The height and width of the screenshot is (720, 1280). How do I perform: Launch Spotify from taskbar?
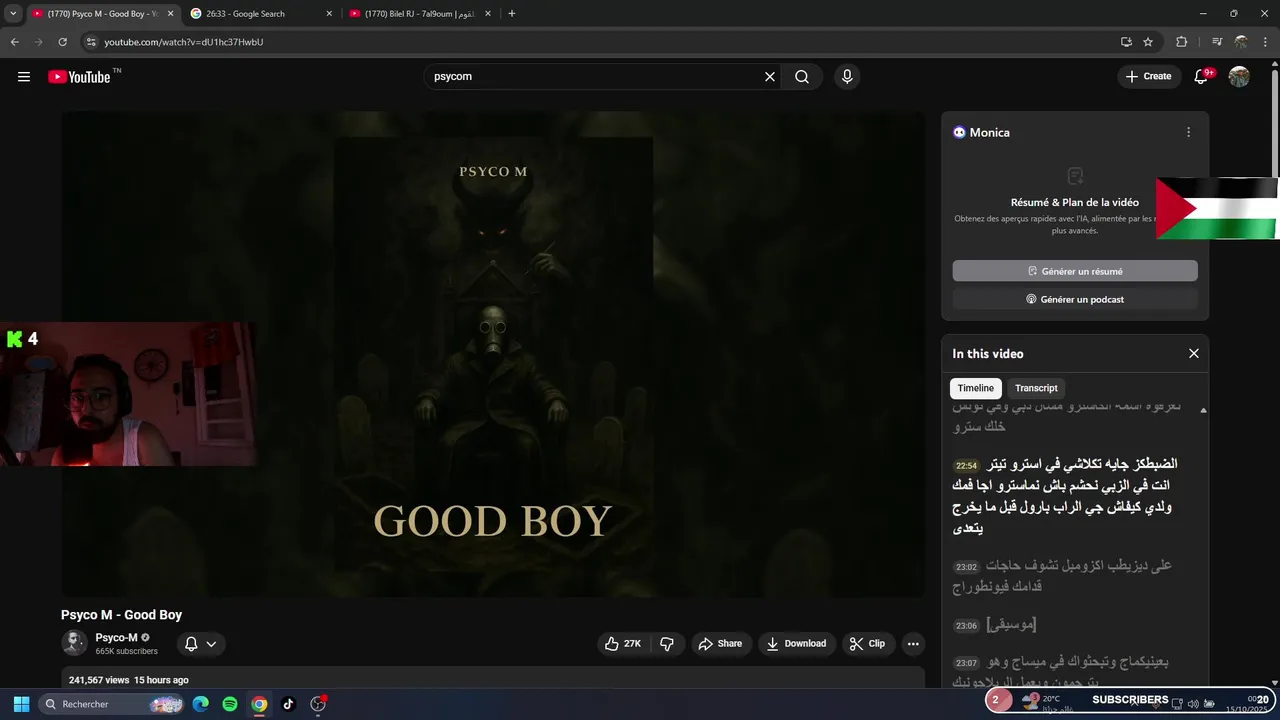point(230,704)
